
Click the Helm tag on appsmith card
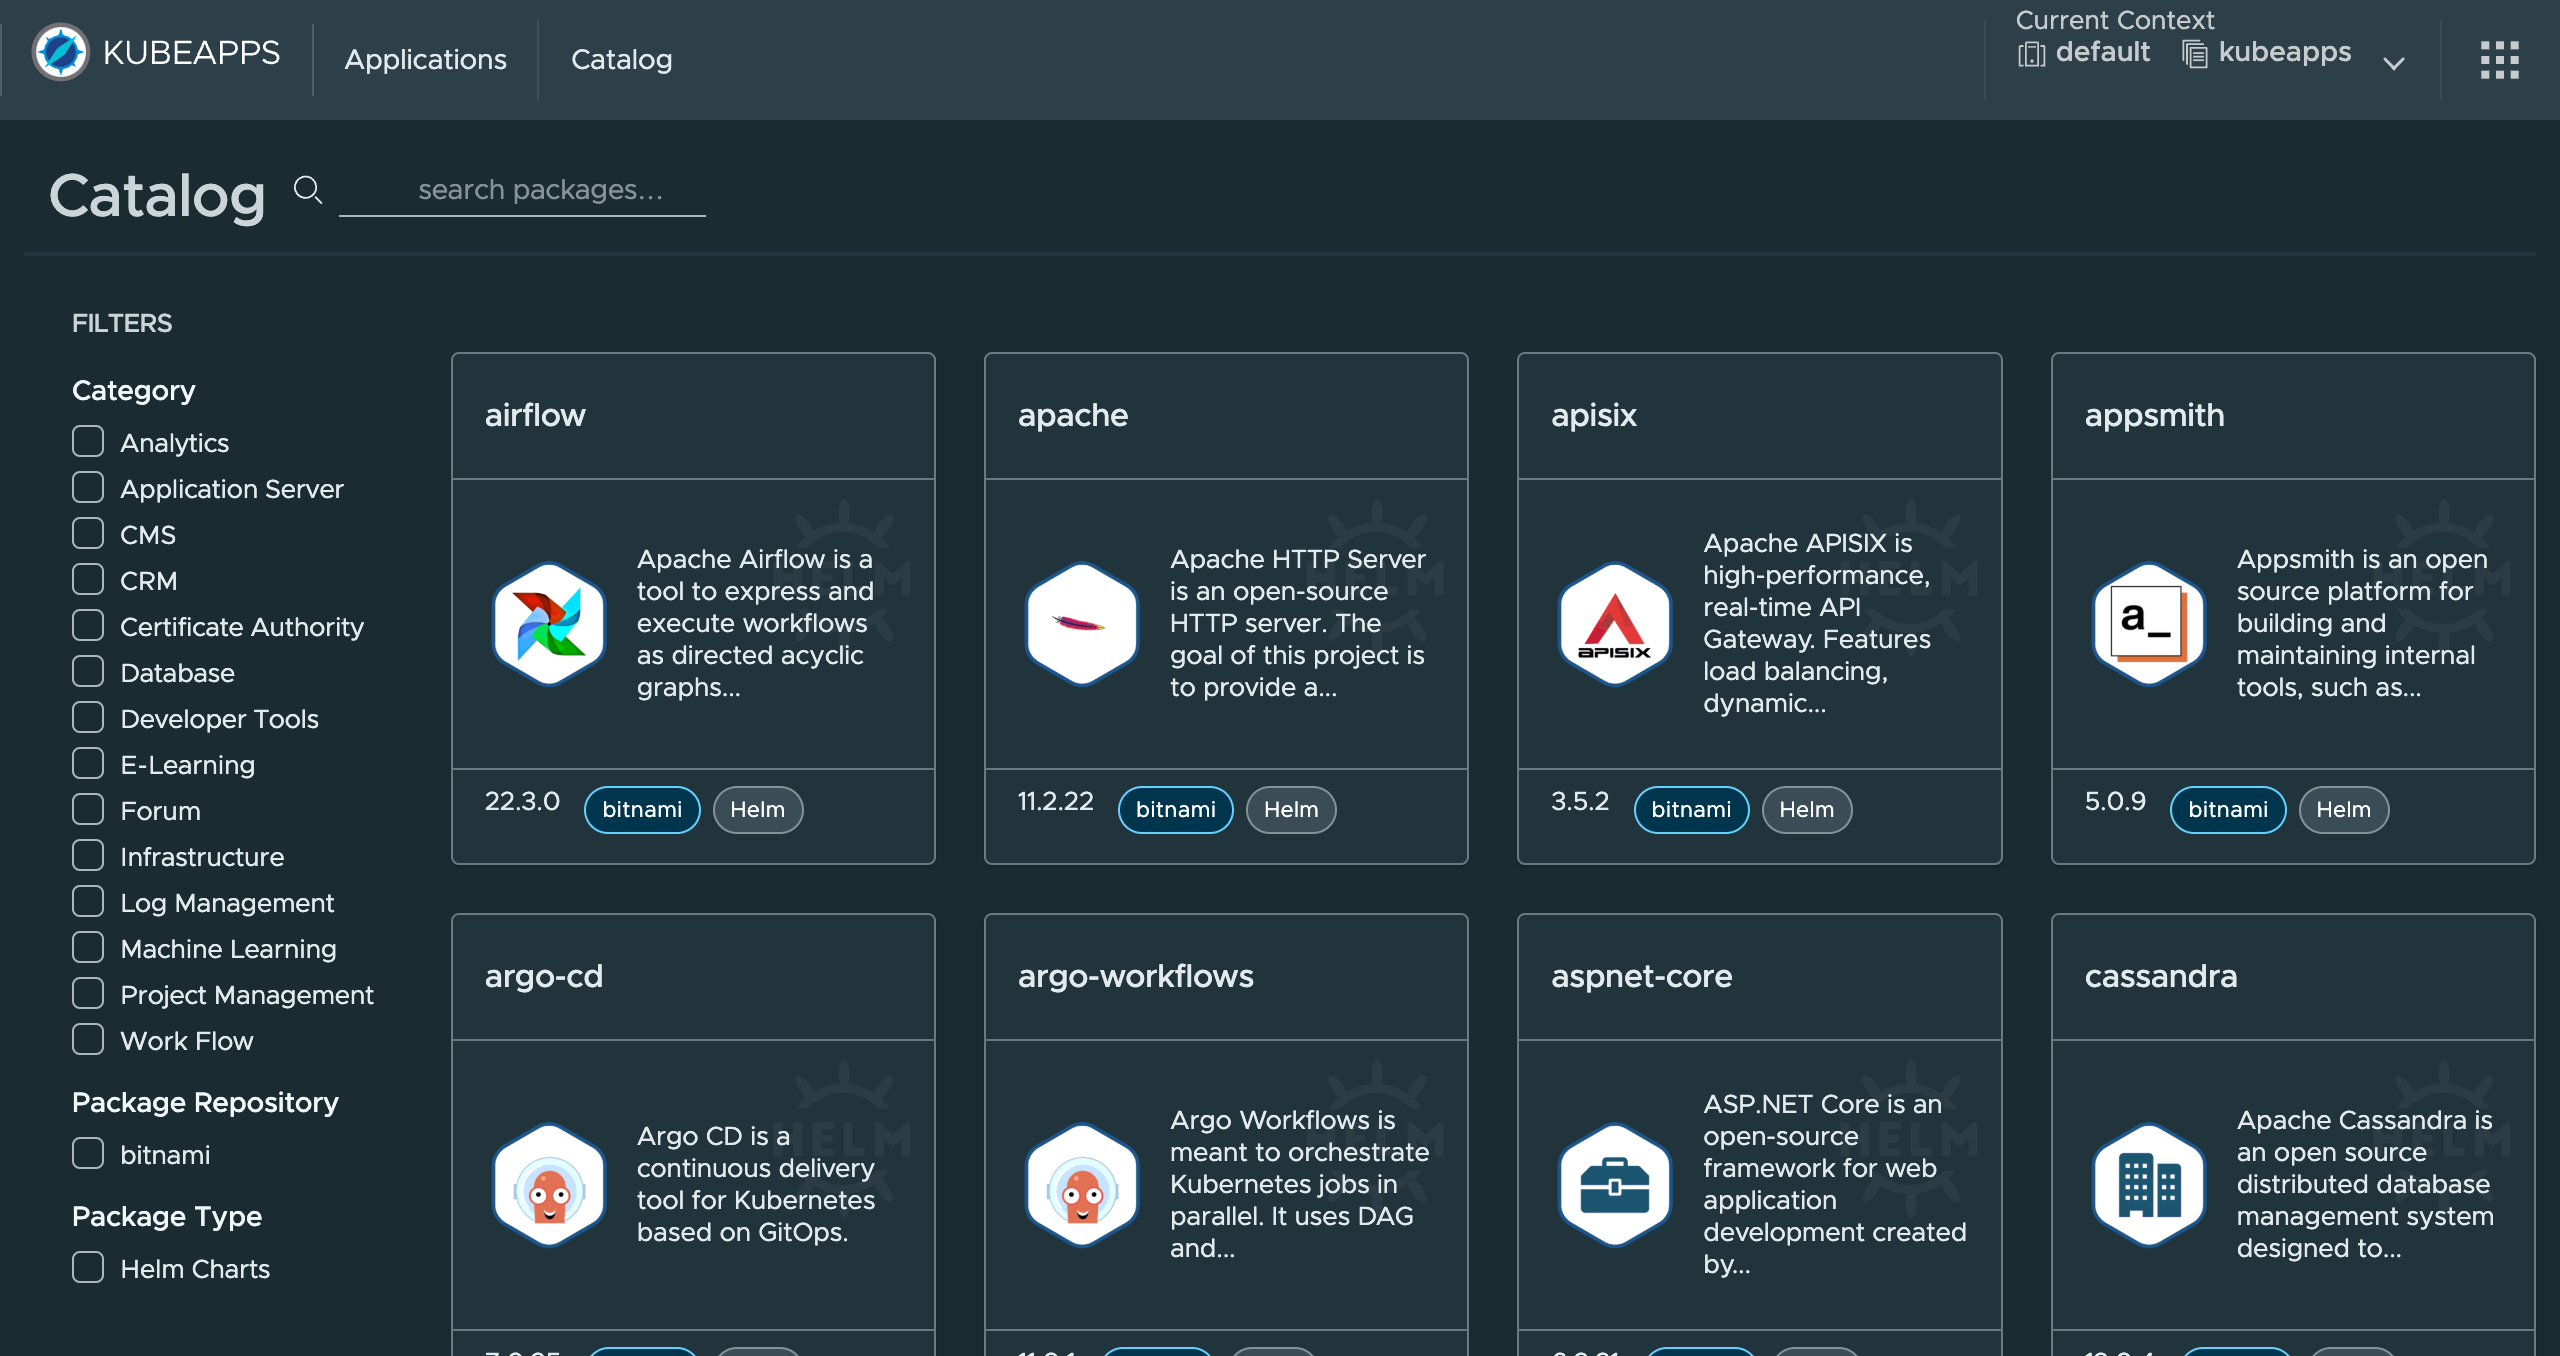point(2344,810)
